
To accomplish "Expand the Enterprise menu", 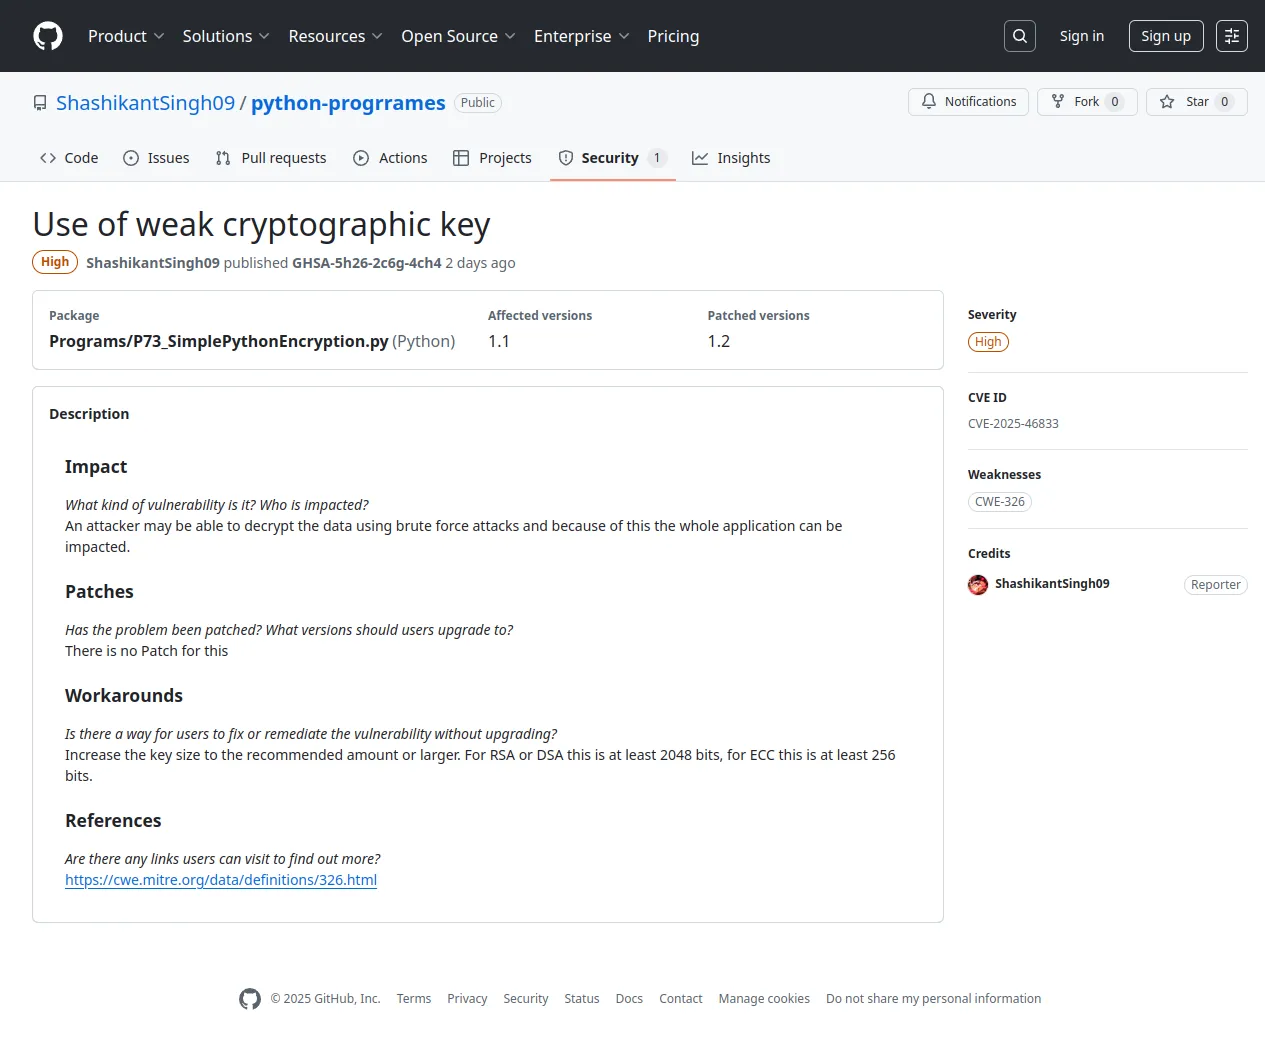I will [x=581, y=36].
